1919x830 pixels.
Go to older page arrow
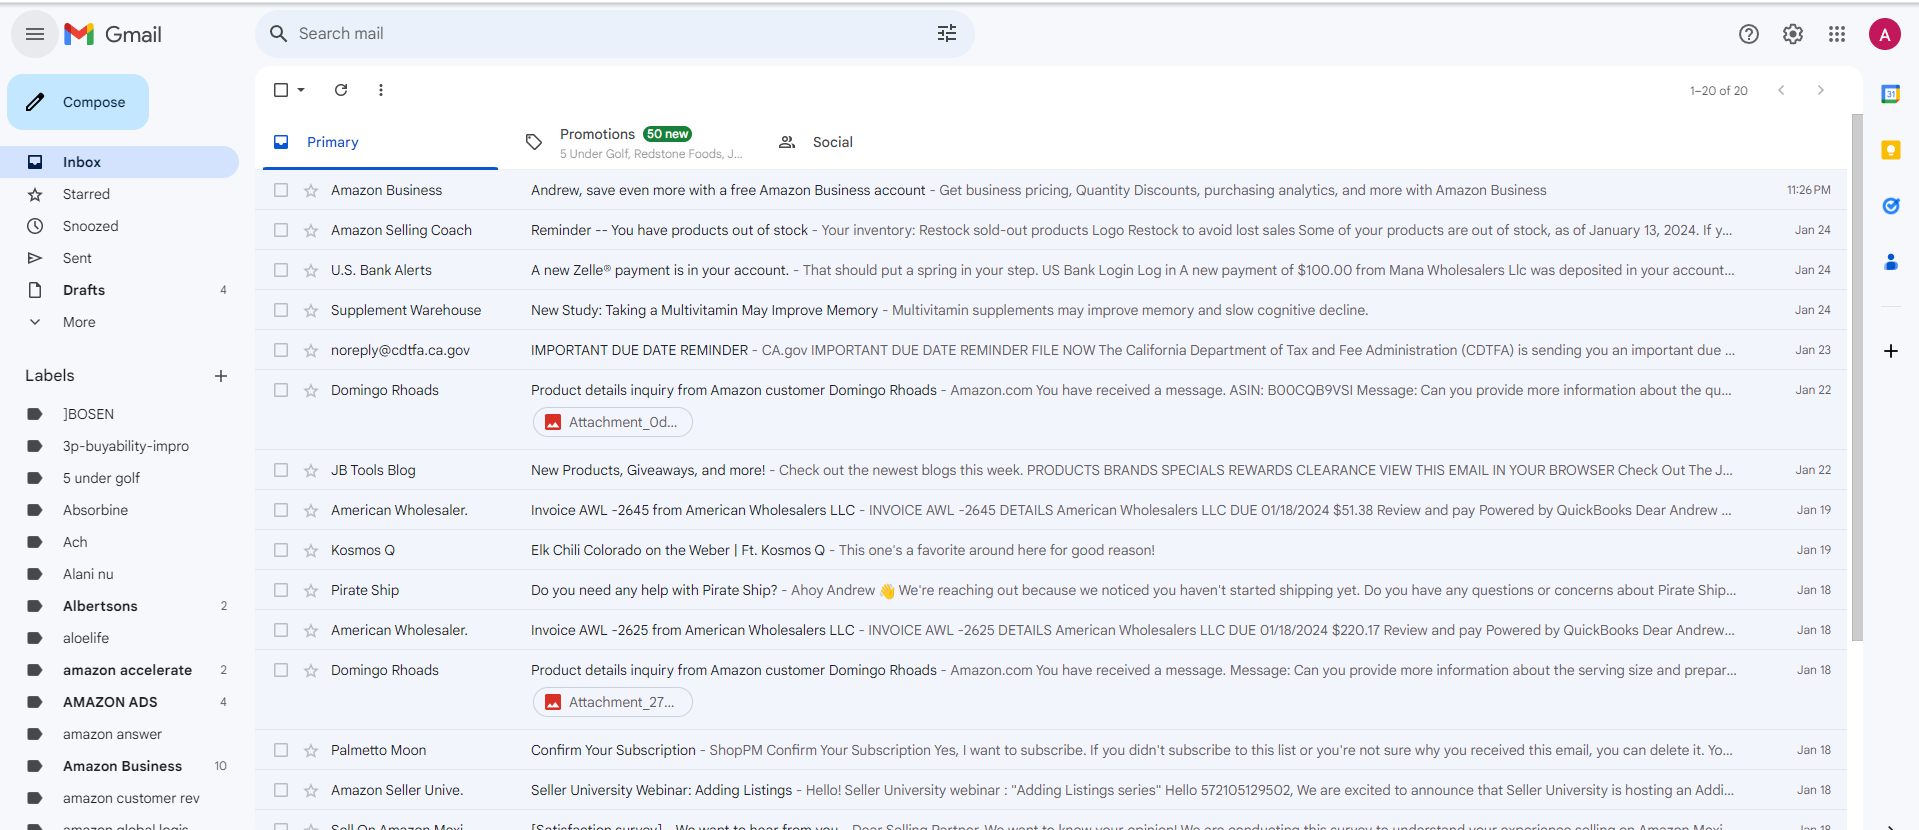1821,90
